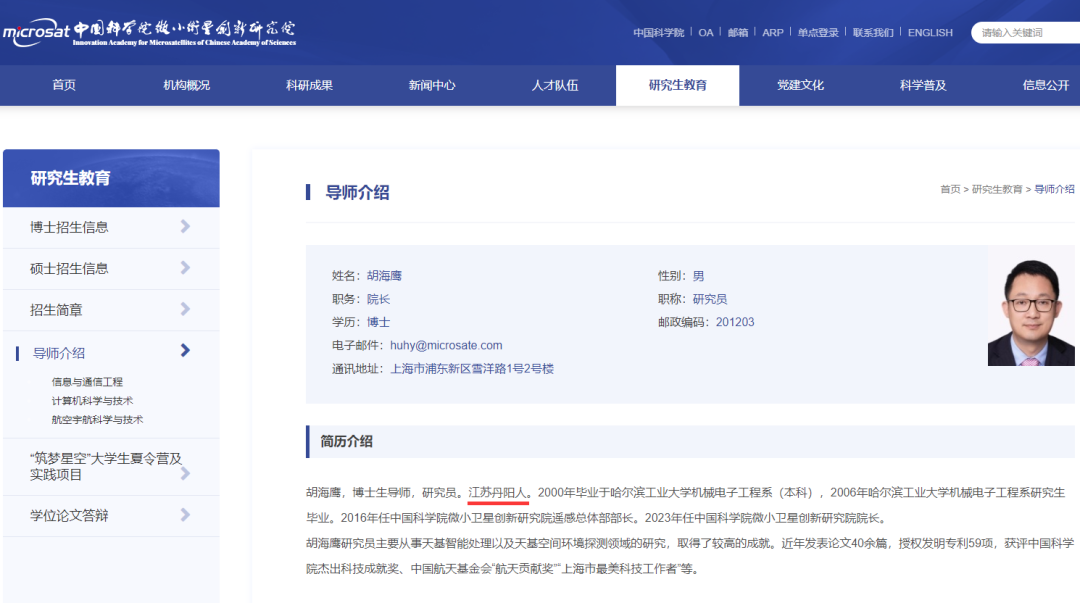Expand the chevron beside 硕士招生信息
The height and width of the screenshot is (603, 1080).
pos(185,267)
